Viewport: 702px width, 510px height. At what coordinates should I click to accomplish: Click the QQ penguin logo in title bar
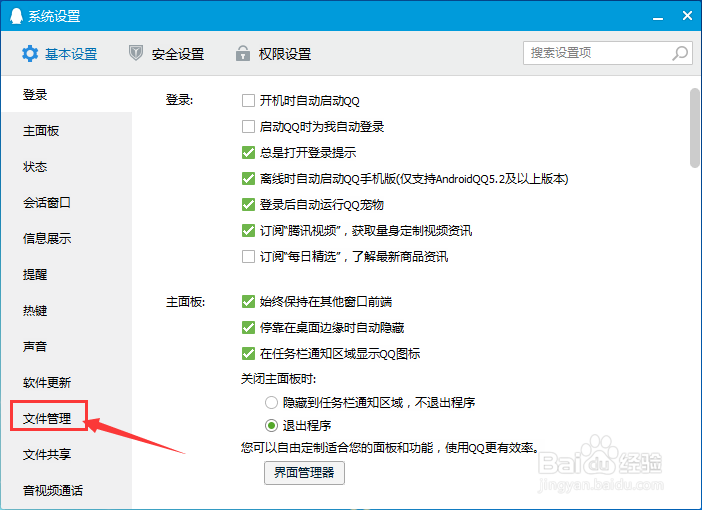tap(16, 16)
